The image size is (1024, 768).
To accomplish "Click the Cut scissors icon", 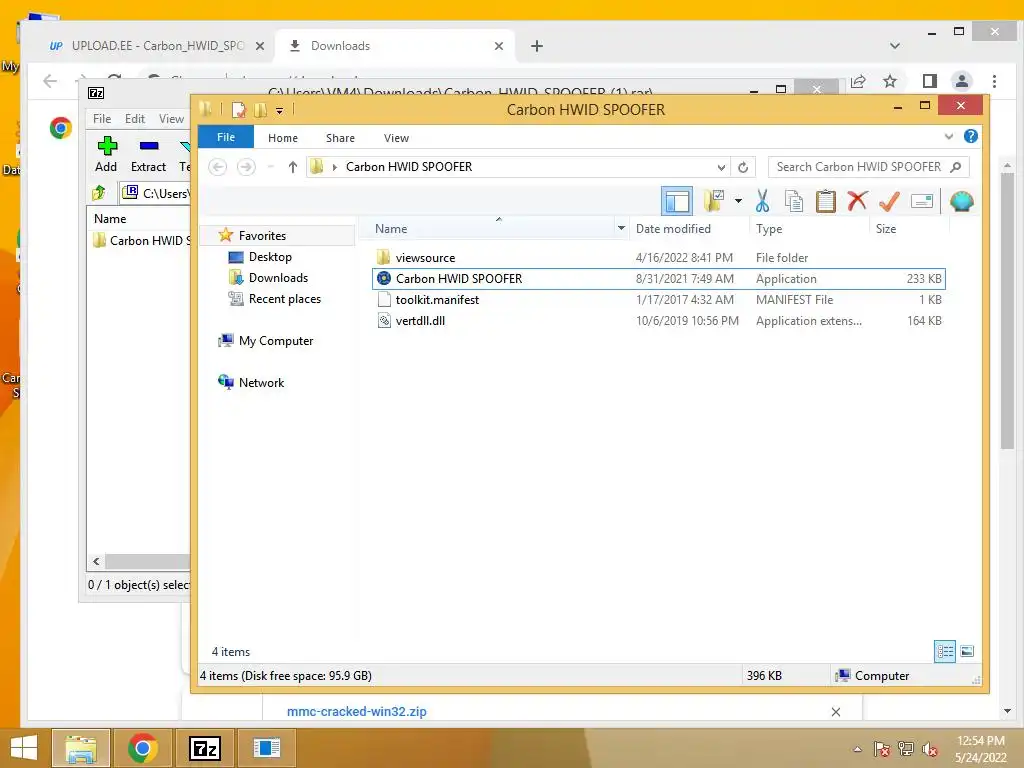I will click(762, 201).
